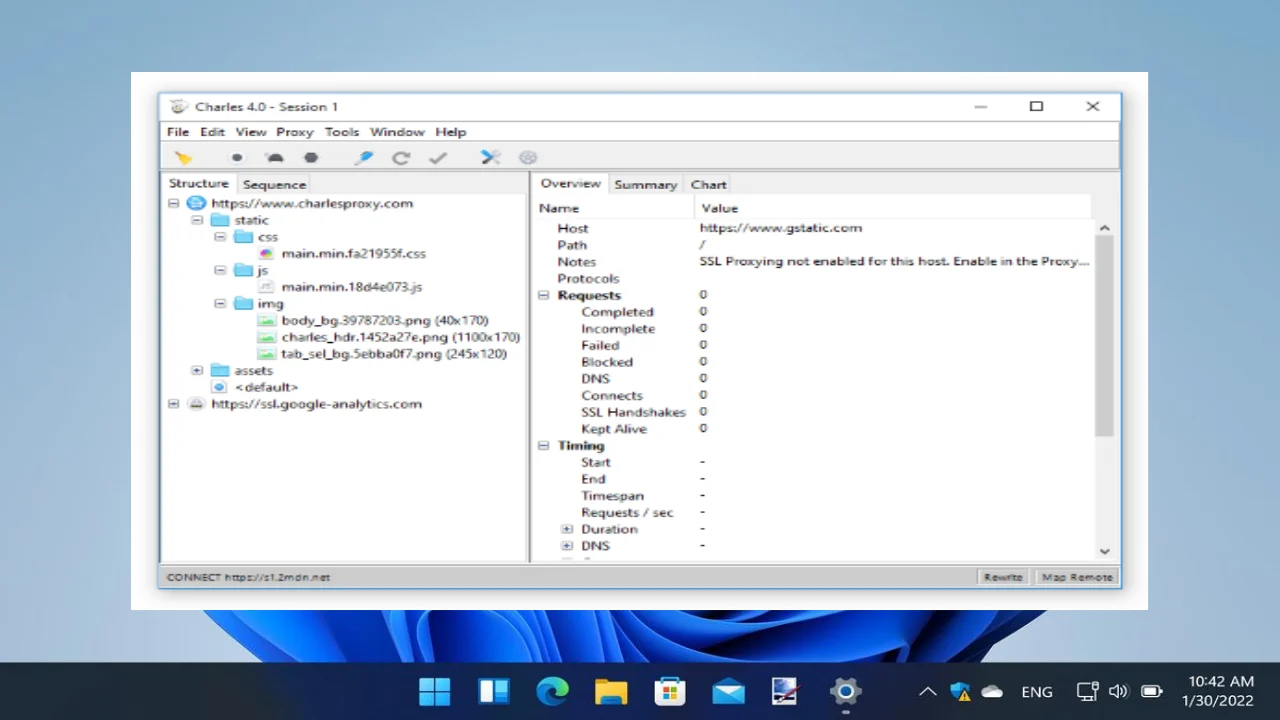Collapse the Timing section in Overview

[x=544, y=445]
